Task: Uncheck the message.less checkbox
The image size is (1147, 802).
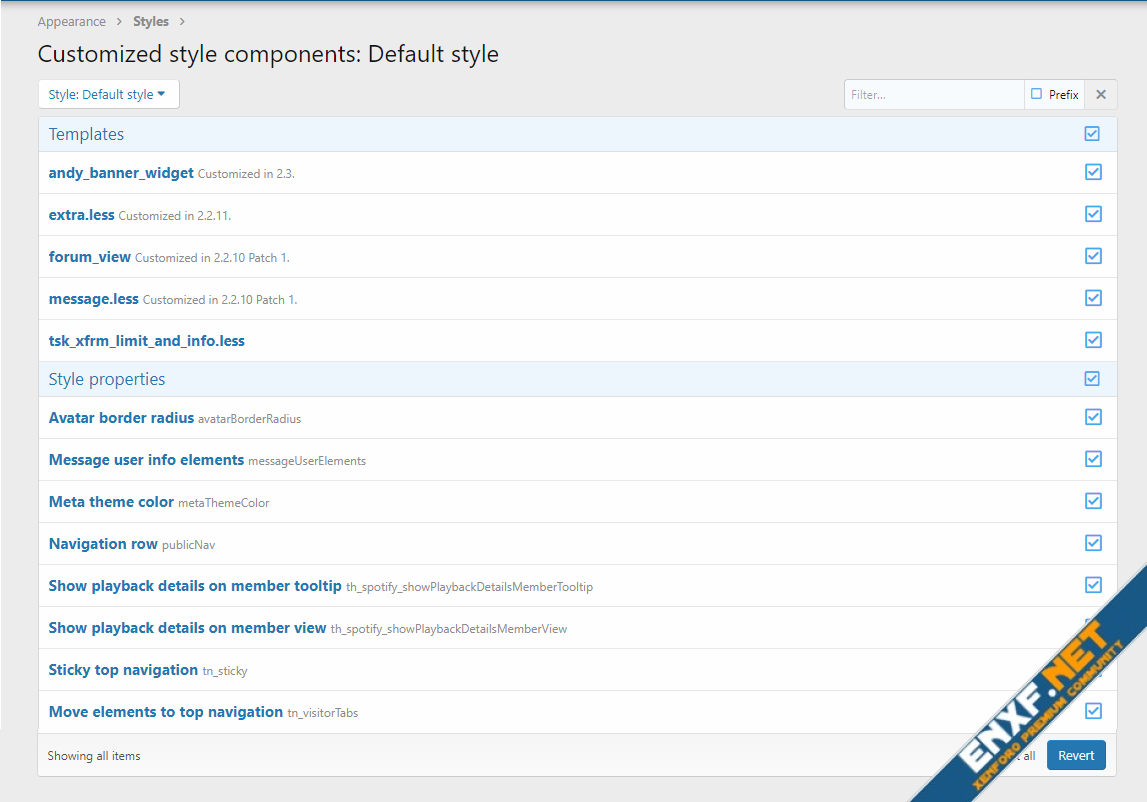Action: (1093, 298)
